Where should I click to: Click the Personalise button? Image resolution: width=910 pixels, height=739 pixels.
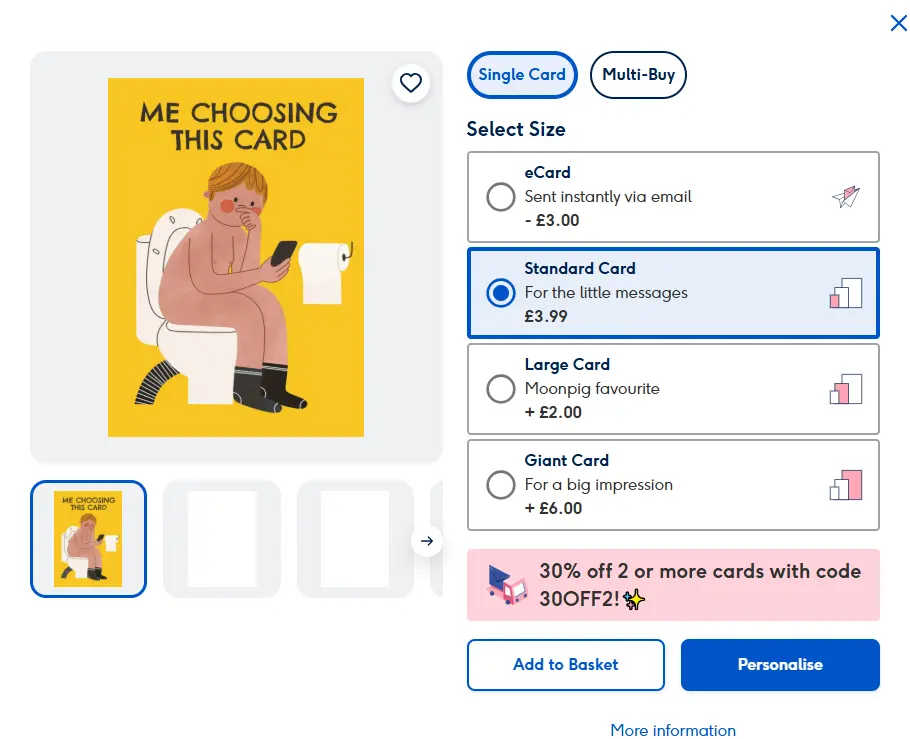point(780,664)
